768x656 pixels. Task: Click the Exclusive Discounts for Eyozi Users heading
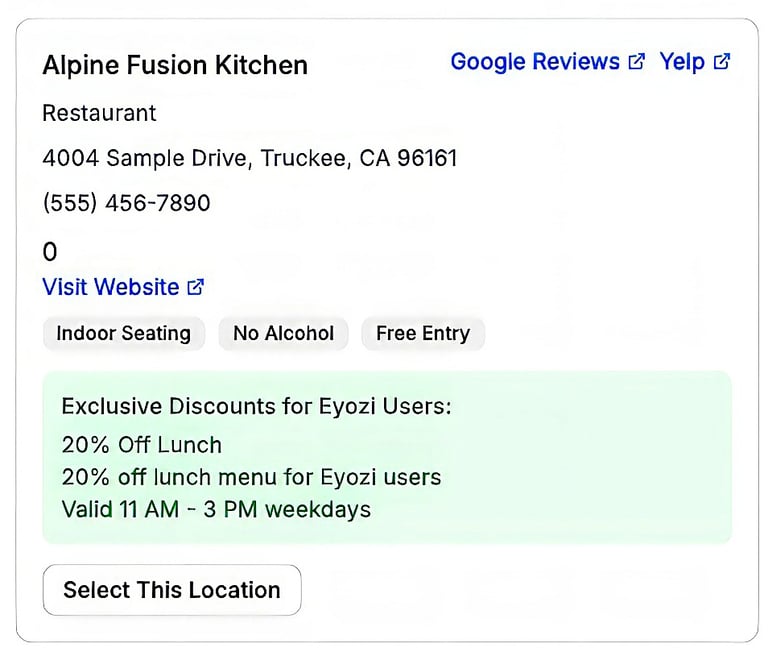[x=256, y=406]
